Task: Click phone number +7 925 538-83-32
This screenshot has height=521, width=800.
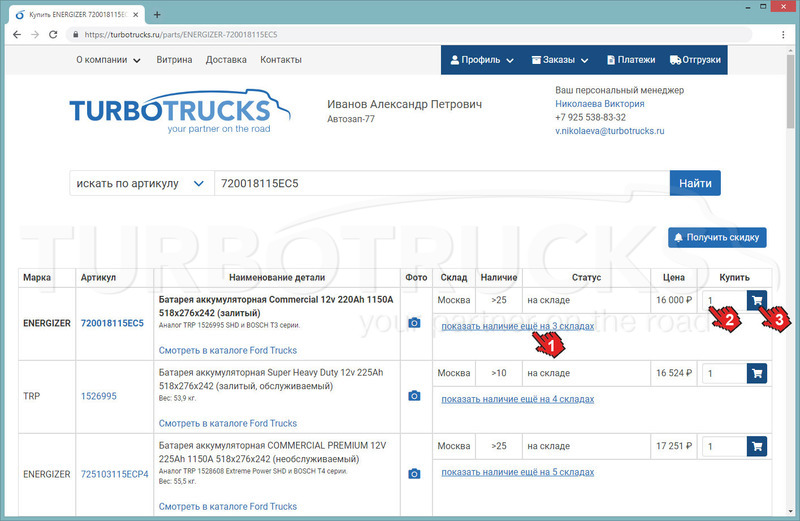Action: pyautogui.click(x=590, y=117)
